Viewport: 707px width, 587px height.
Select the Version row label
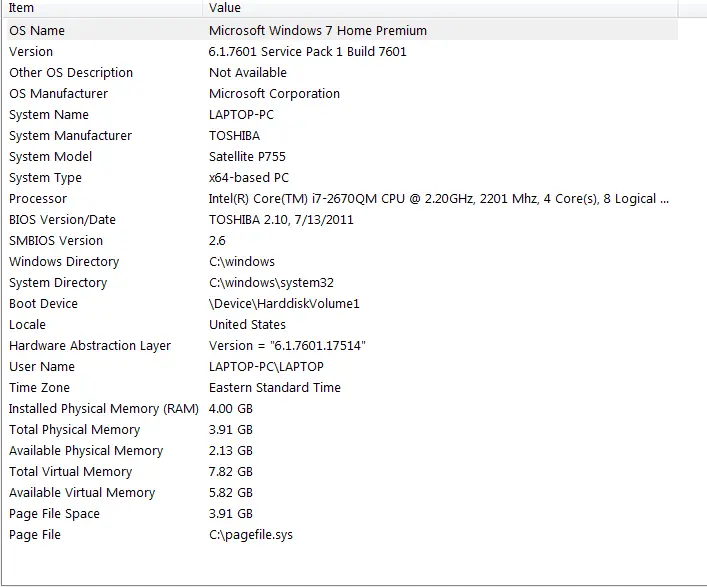pyautogui.click(x=31, y=51)
